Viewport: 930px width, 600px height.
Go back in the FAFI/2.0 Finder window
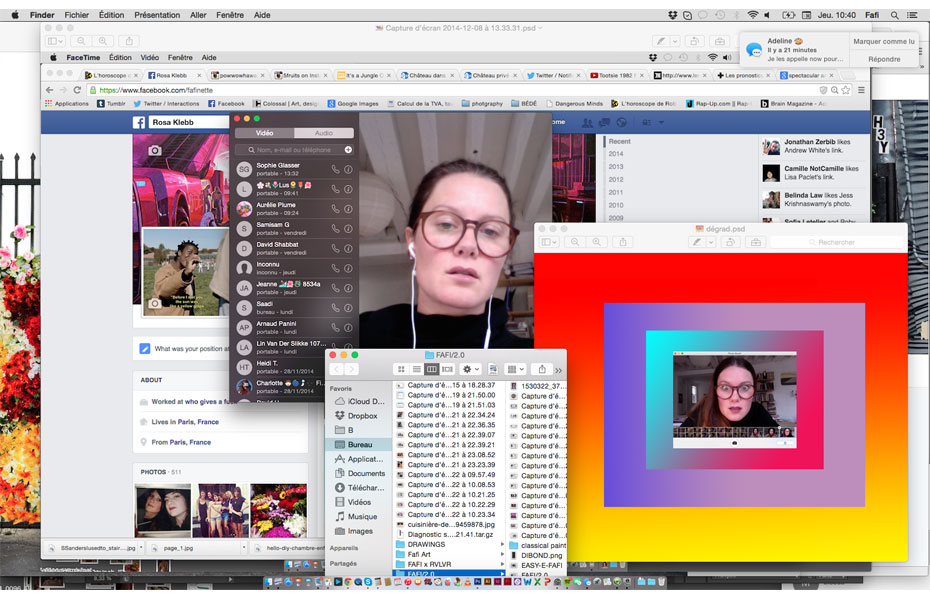click(x=336, y=369)
